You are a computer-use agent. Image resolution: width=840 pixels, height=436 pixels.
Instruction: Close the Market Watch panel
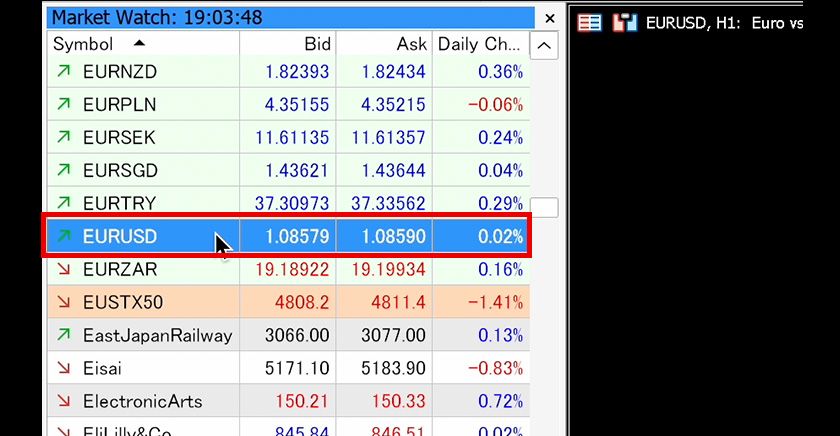point(550,18)
